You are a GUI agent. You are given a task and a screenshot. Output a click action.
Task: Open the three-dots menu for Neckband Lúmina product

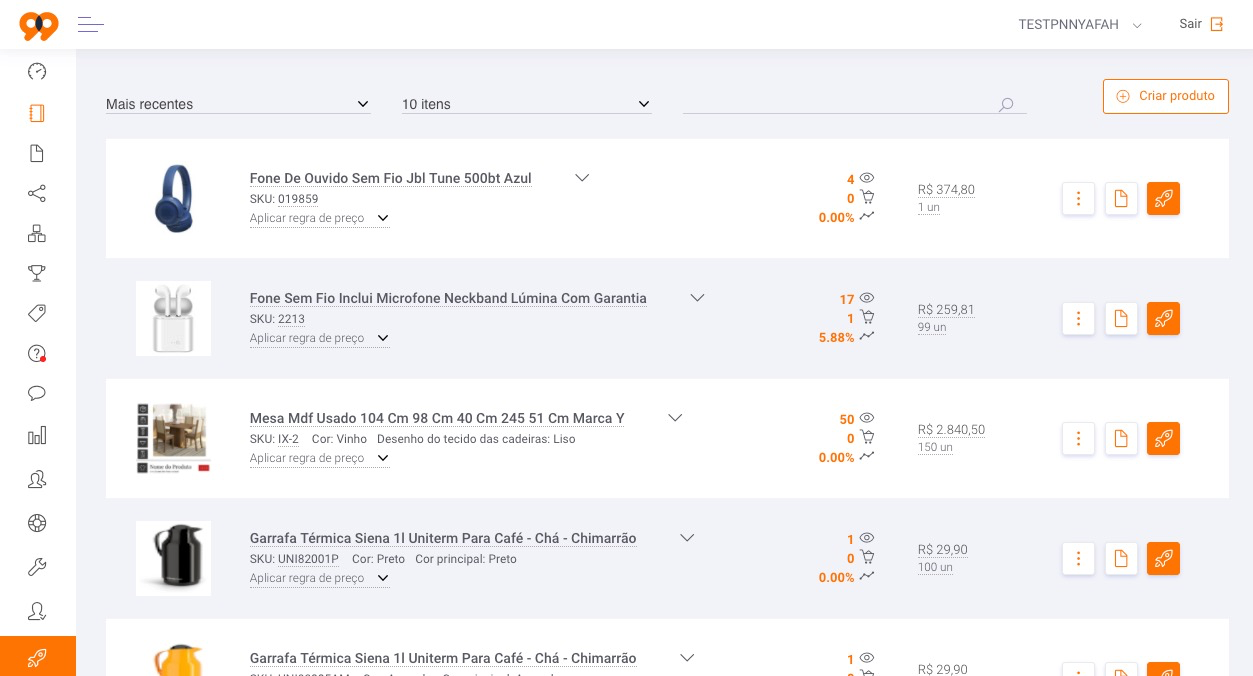click(x=1078, y=318)
